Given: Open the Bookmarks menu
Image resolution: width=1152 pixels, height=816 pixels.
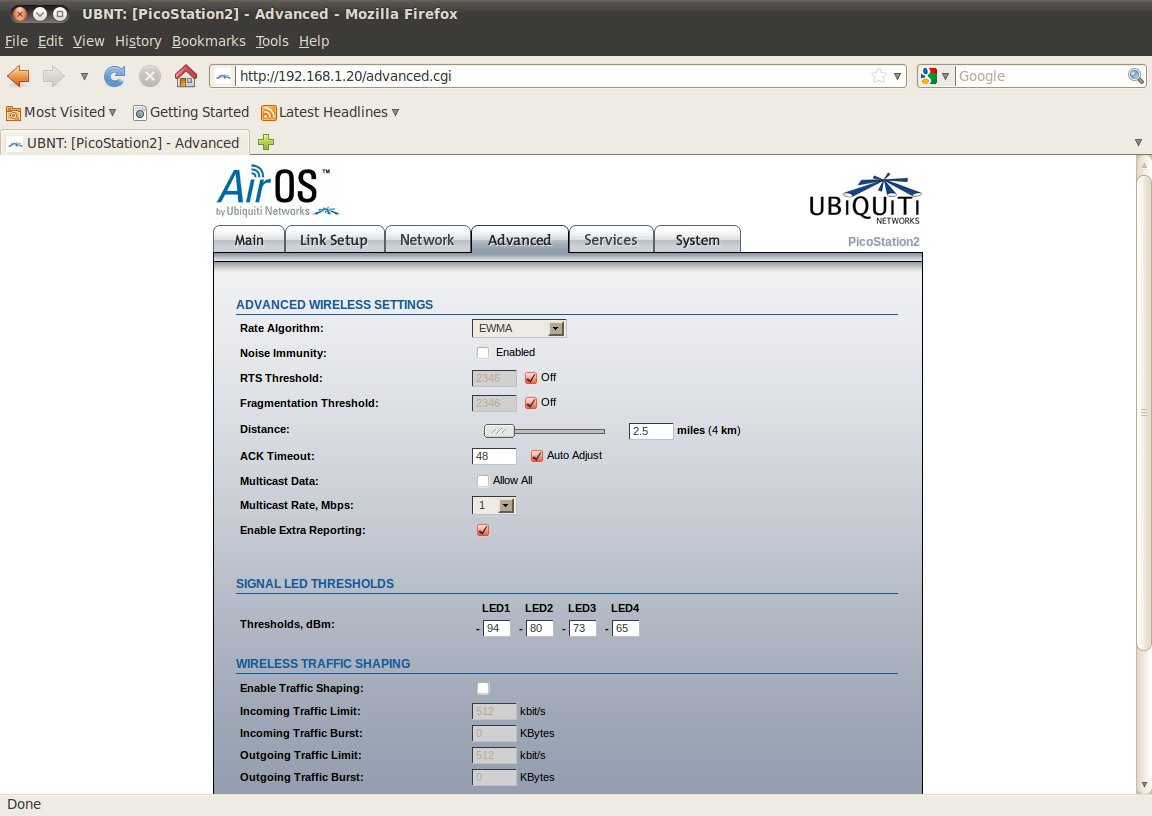Looking at the screenshot, I should (209, 41).
